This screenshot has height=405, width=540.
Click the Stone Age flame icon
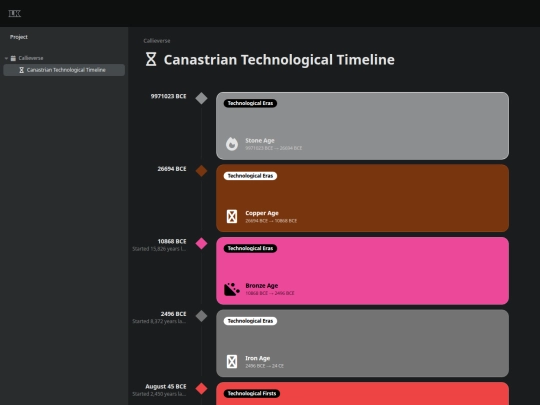(232, 144)
